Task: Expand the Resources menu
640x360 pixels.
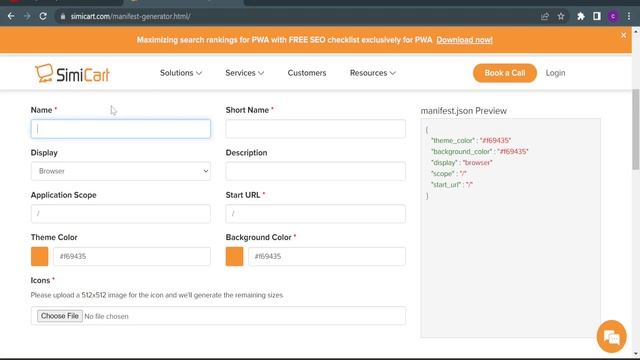Action: (373, 73)
